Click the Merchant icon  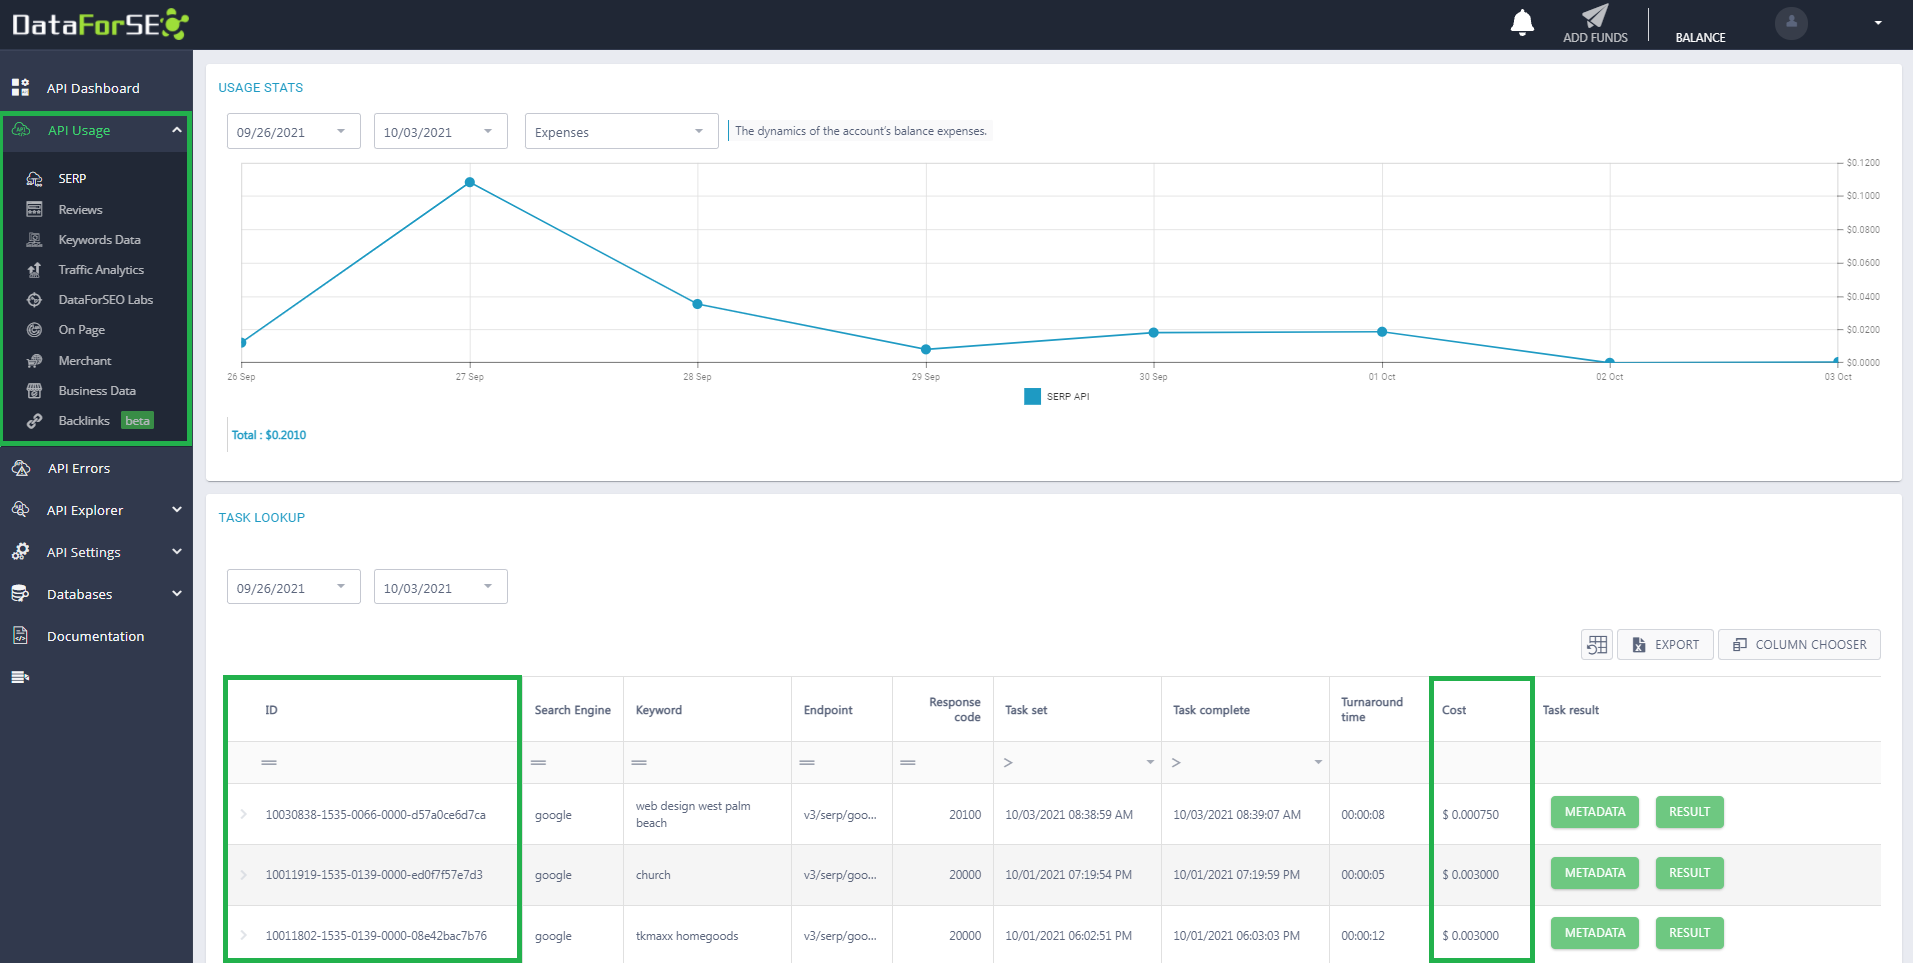coord(34,360)
